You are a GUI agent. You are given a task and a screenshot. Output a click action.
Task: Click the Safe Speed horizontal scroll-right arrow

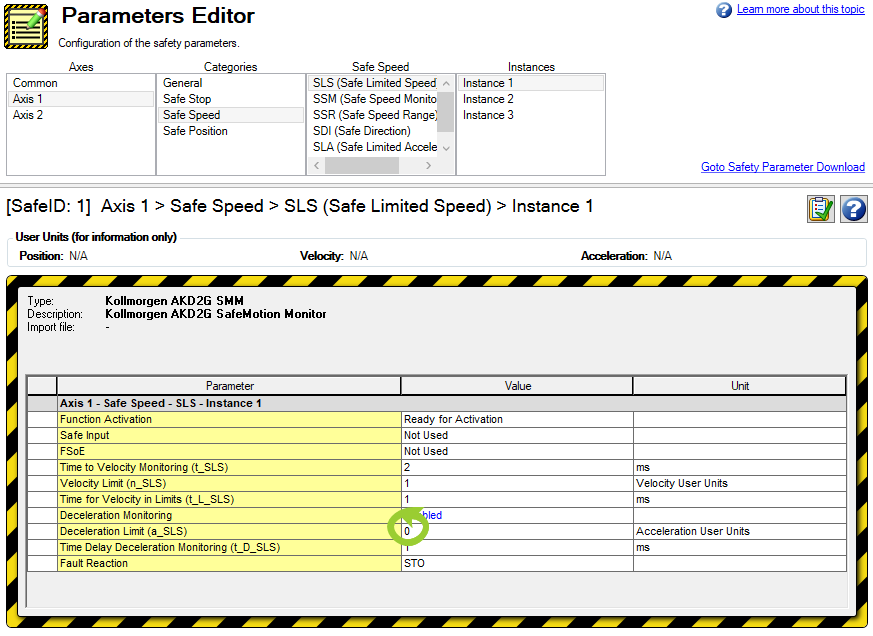point(428,165)
